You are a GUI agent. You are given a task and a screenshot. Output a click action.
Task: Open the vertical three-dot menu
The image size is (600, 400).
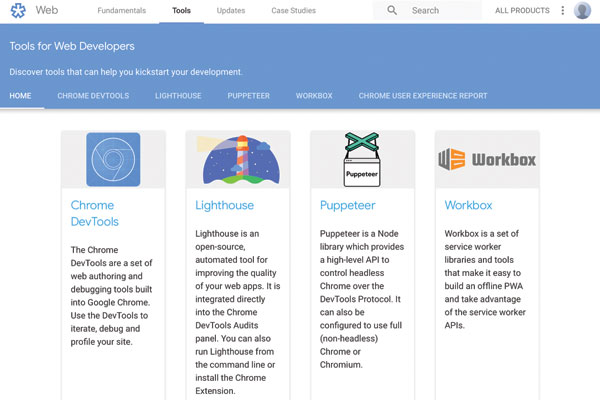563,11
